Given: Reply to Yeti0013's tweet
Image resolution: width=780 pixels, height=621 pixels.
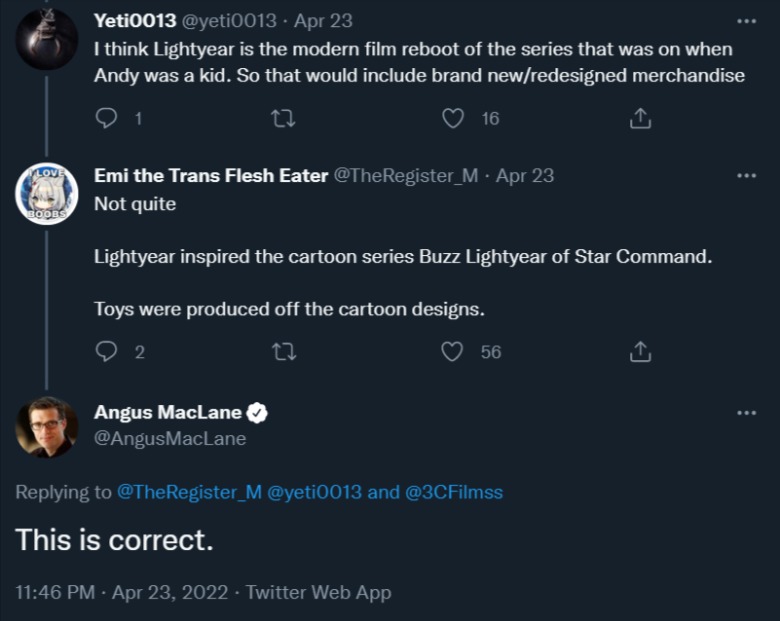Looking at the screenshot, I should click(x=107, y=119).
